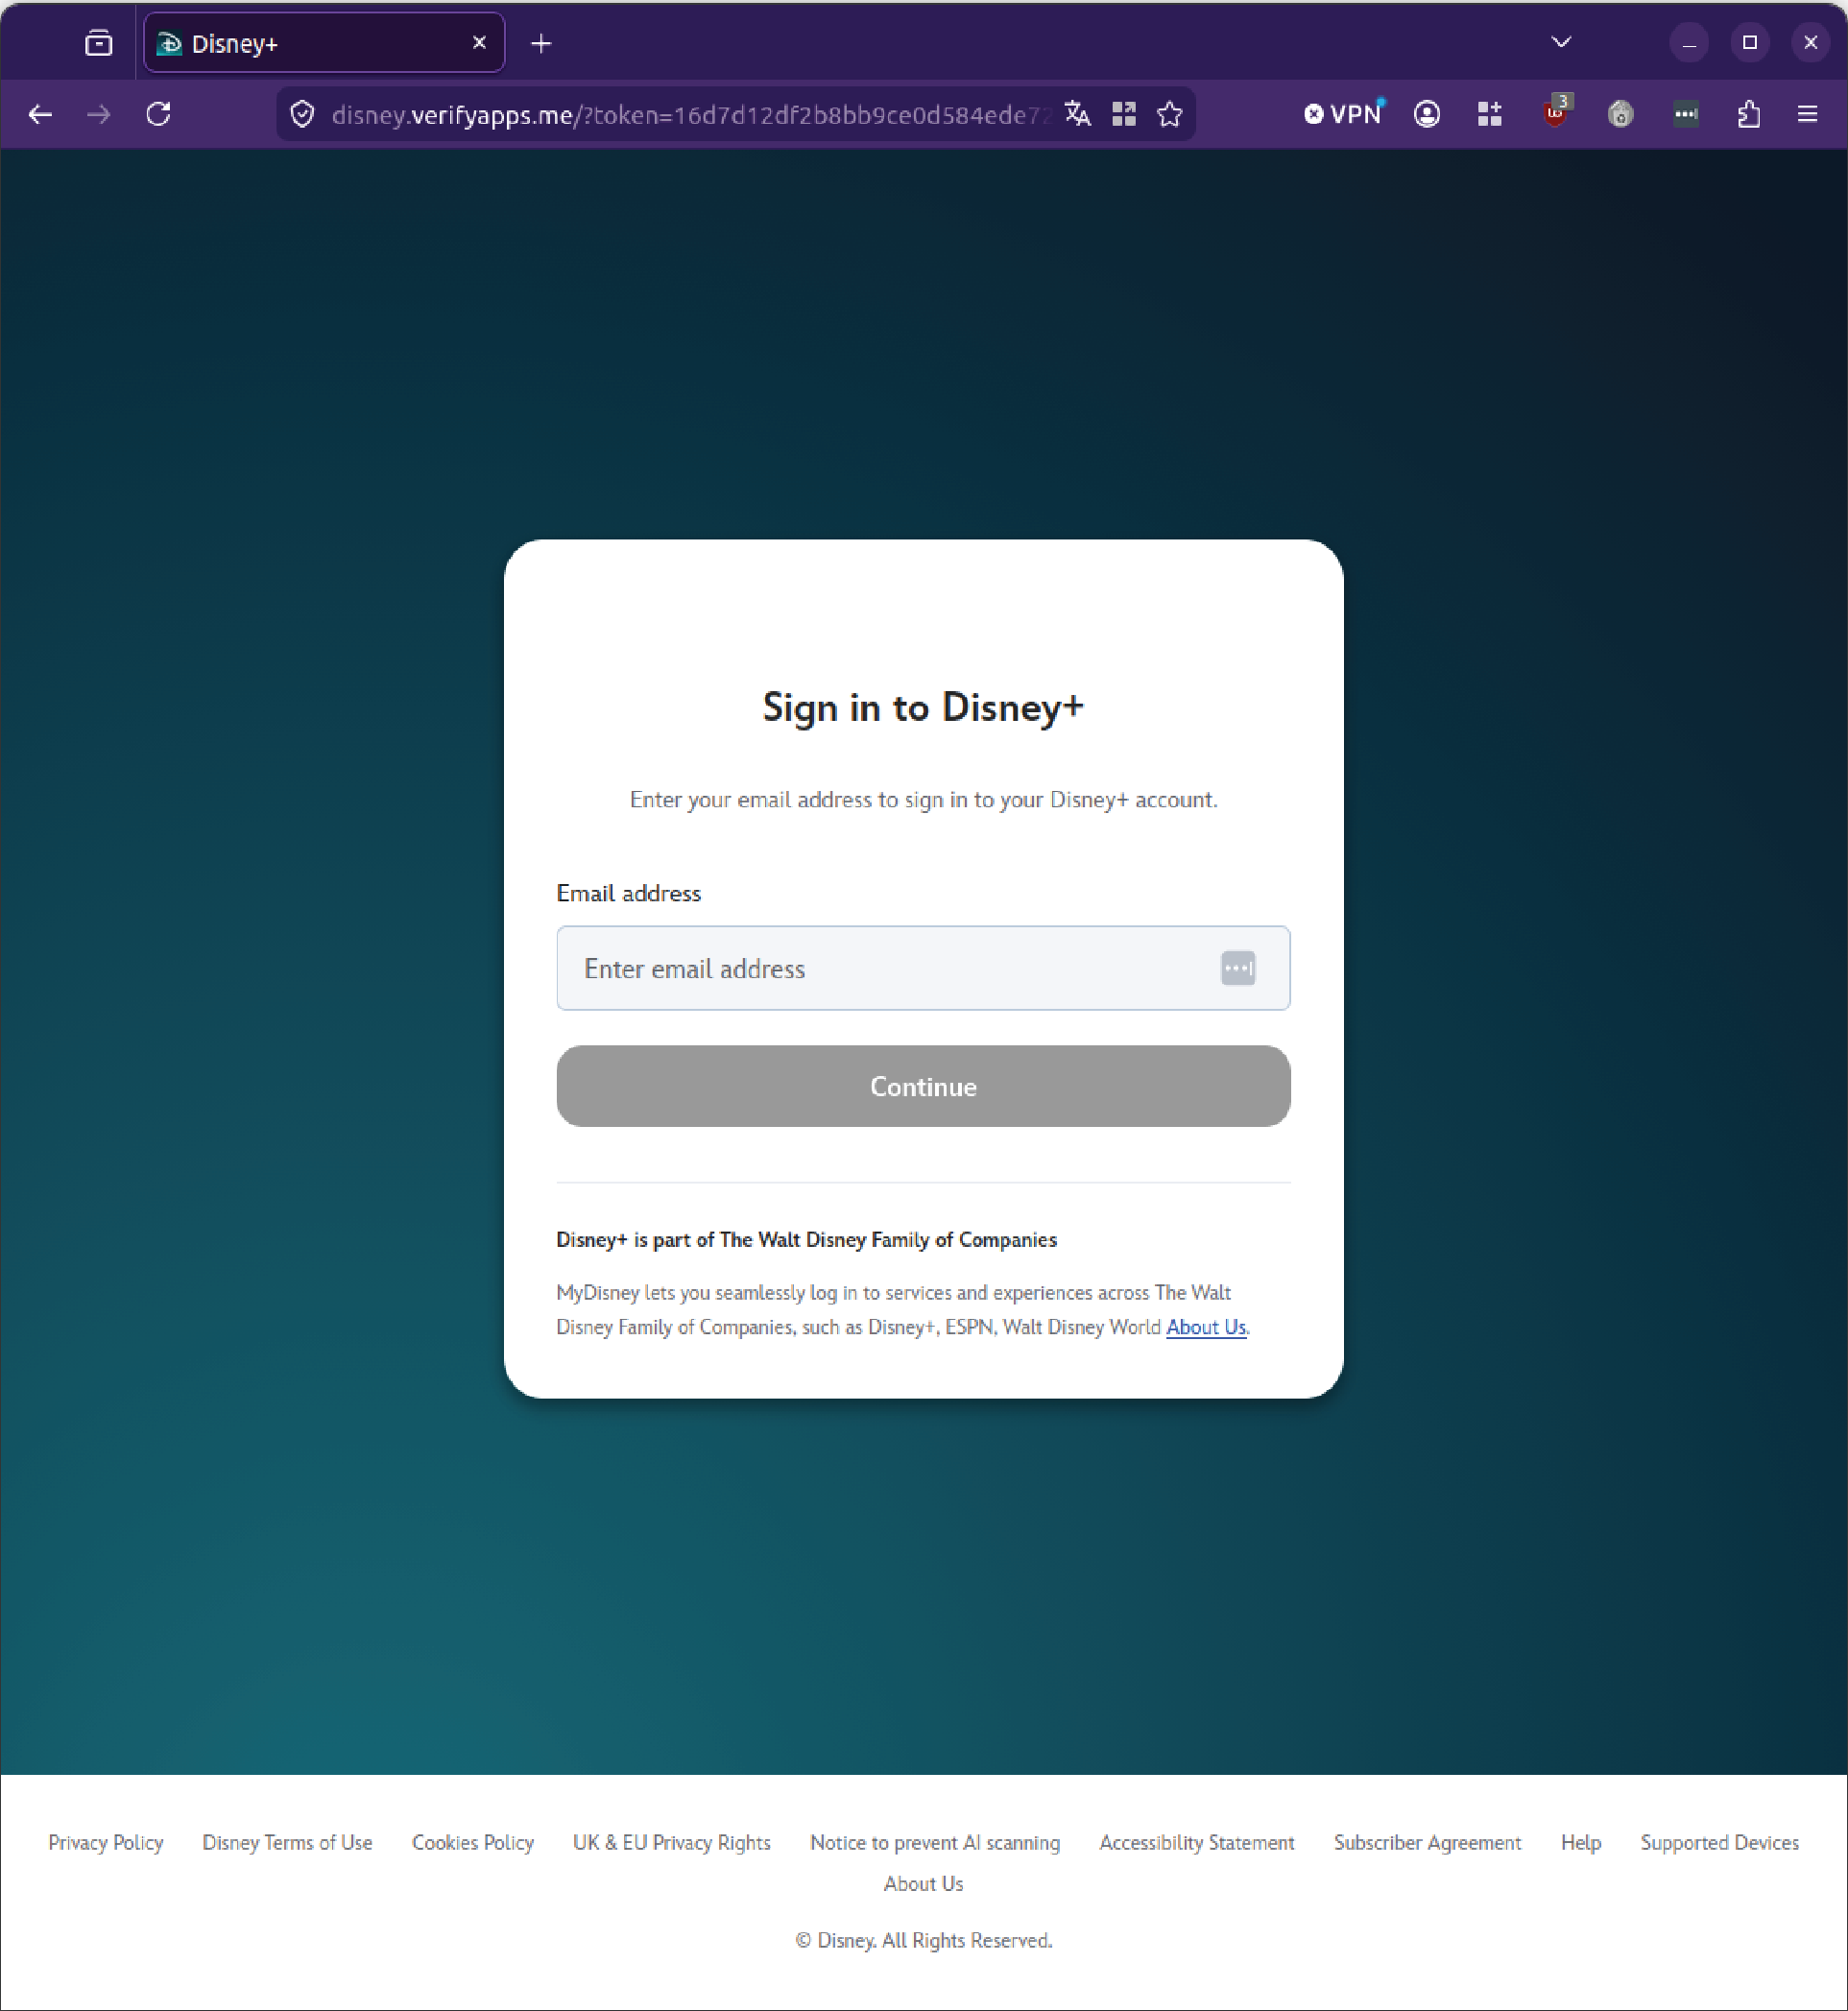1848x2011 pixels.
Task: Close the browser window
Action: pos(1810,43)
